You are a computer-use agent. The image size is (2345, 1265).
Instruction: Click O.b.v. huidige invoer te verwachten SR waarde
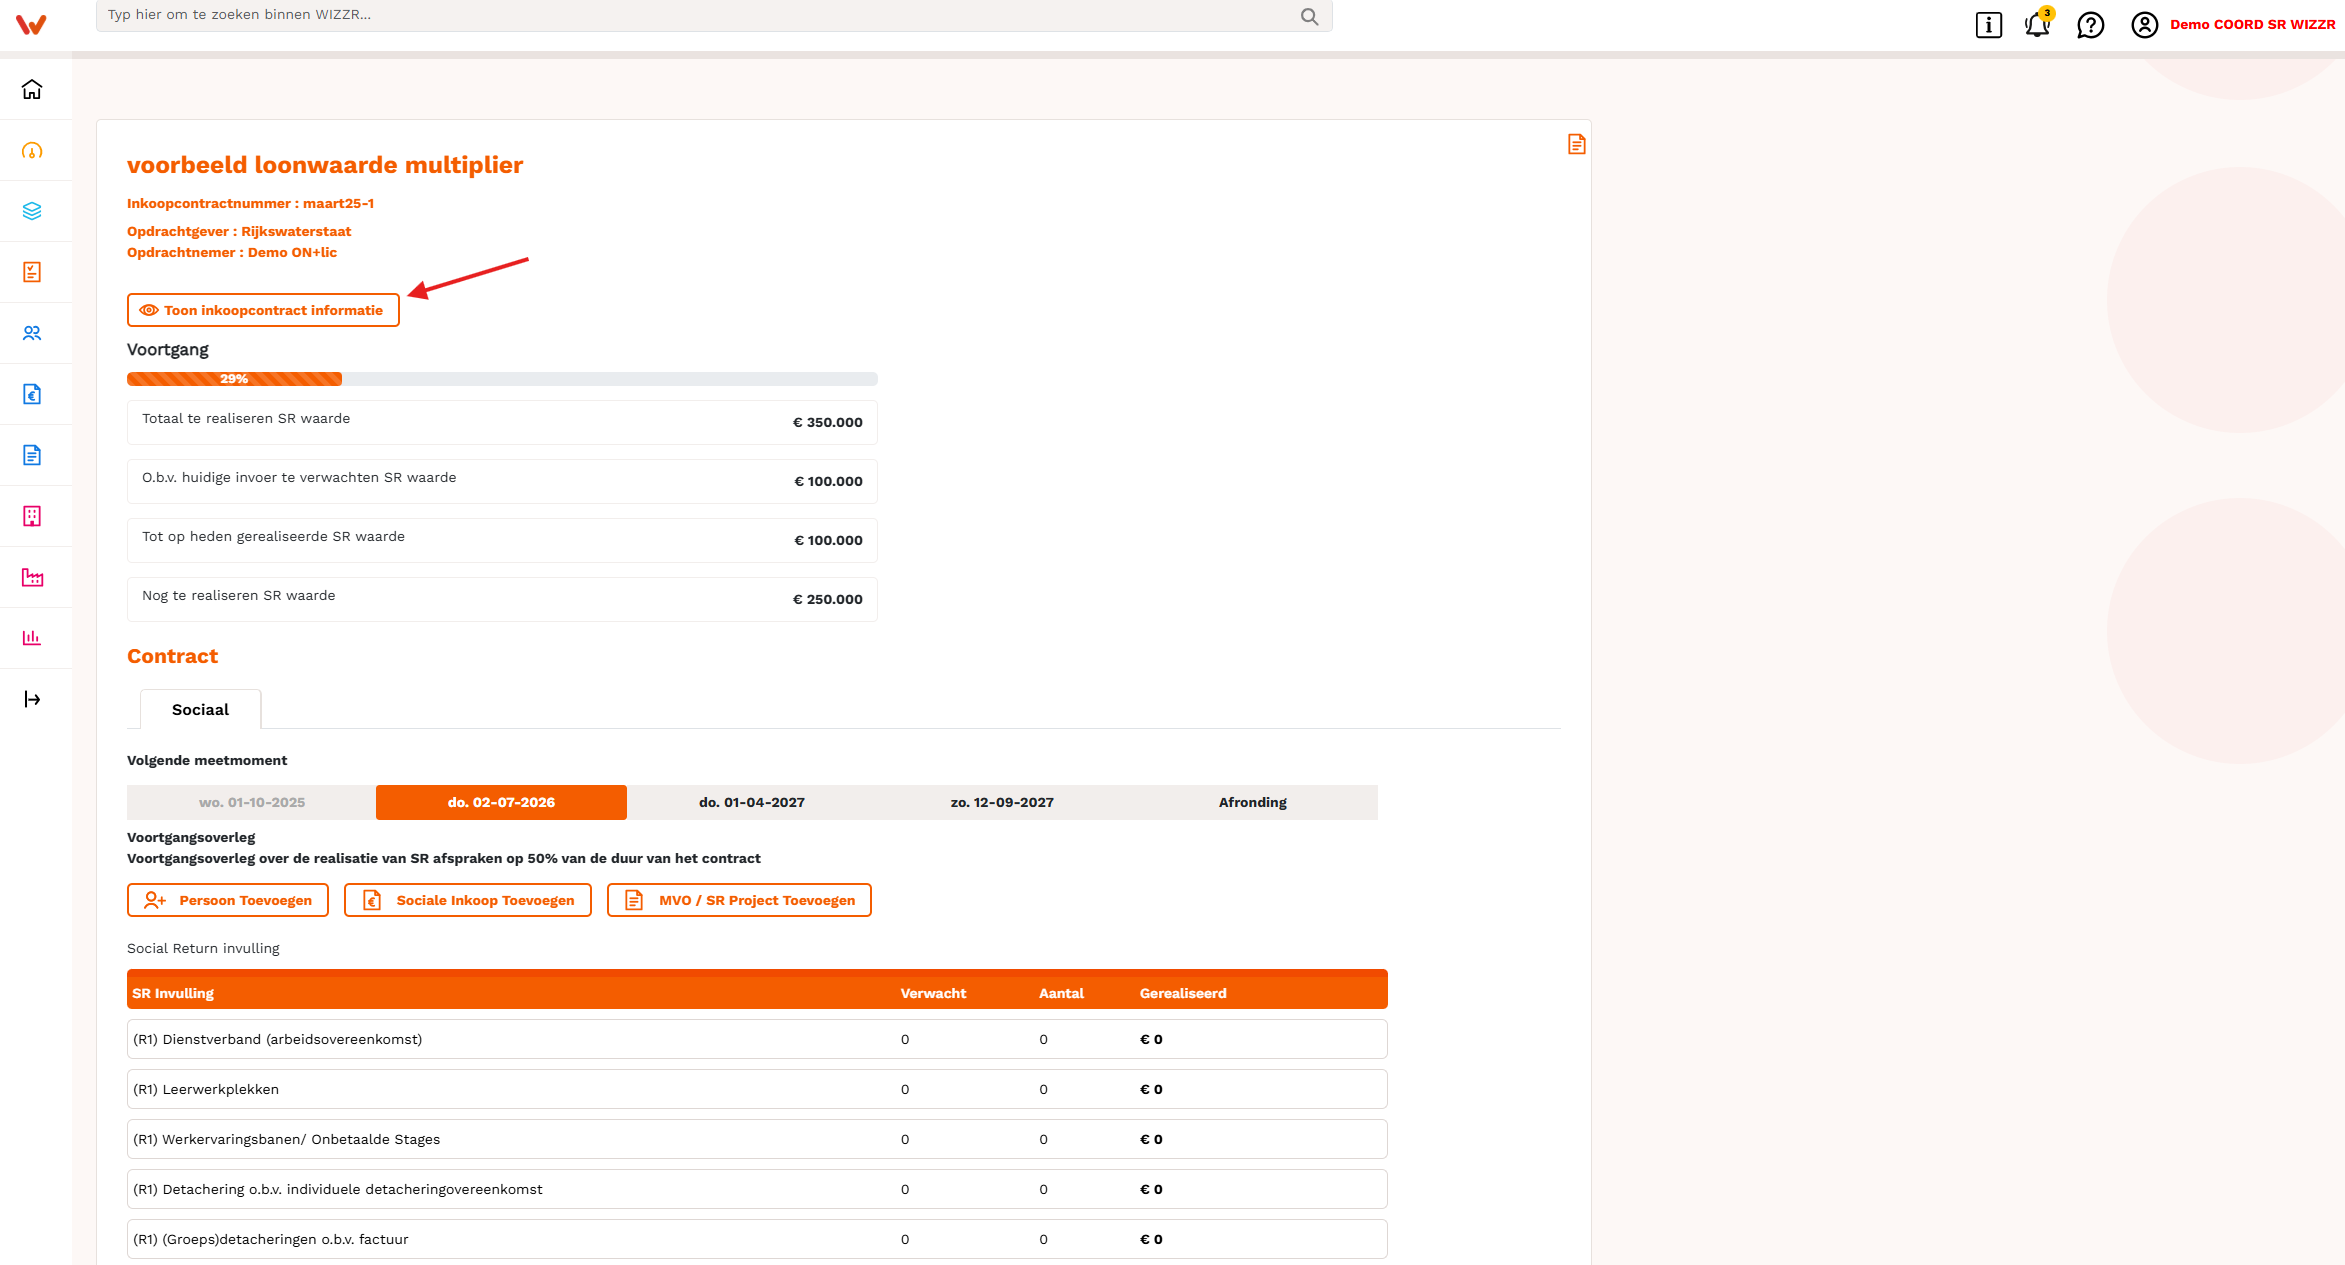click(x=502, y=481)
